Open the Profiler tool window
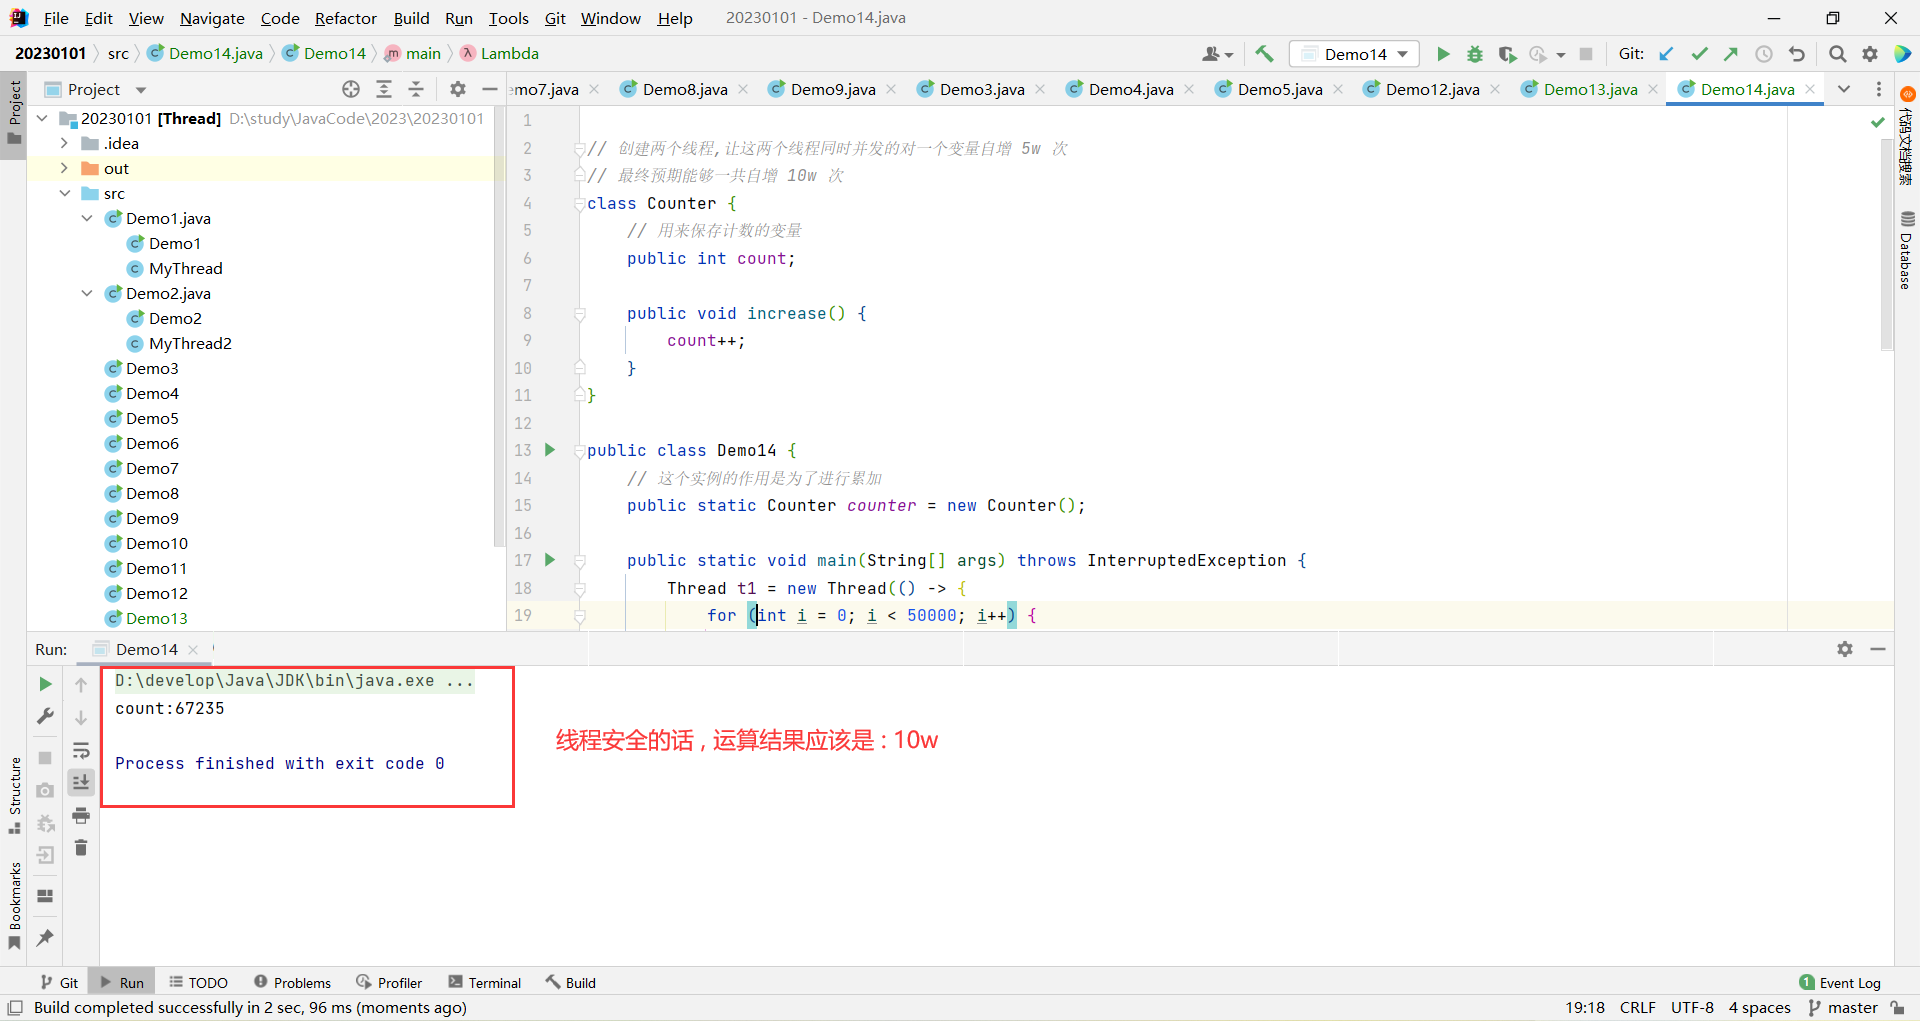1920x1021 pixels. coord(389,982)
